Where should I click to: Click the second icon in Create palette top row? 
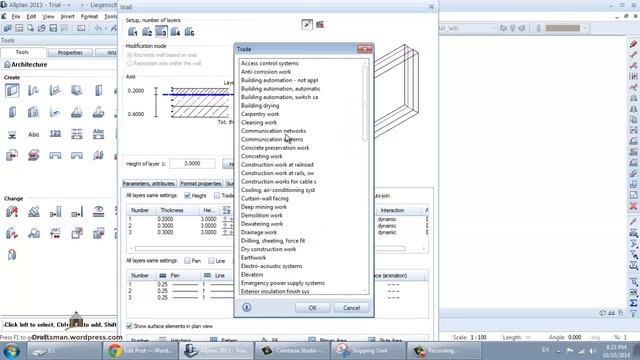33,90
